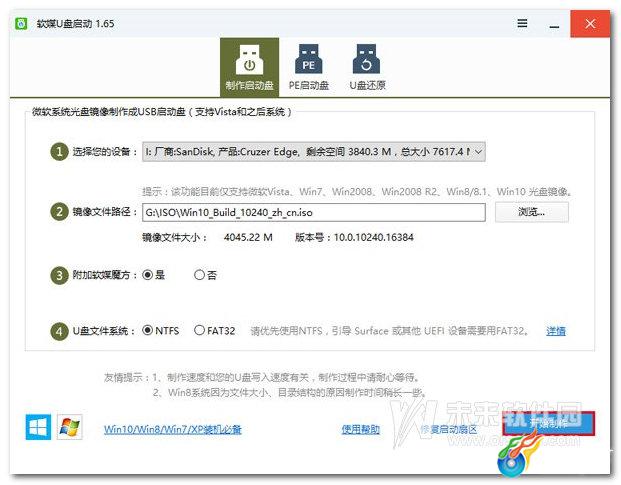Viewport: 621px width, 485px height.
Task: Open the 制作启动盘 tab
Action: coord(250,67)
